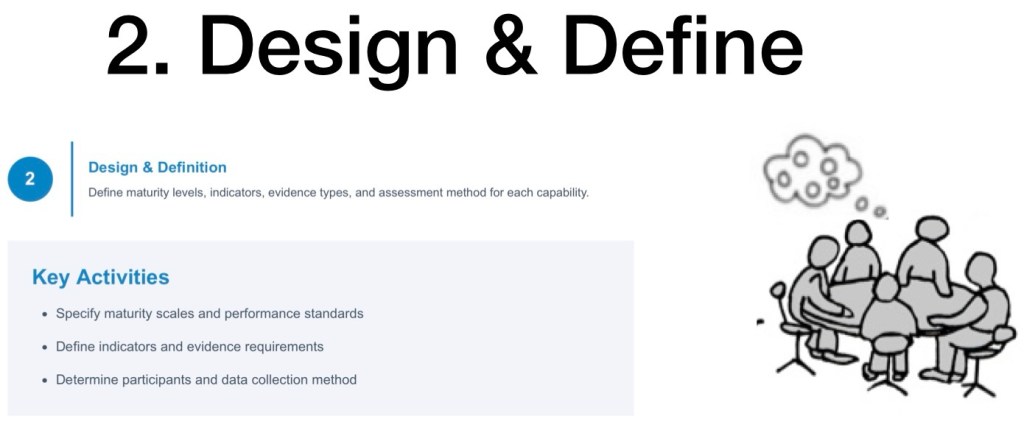Select 'Specify maturity scales and performance standards' text
Viewport: 1024px width, 430px height.
point(209,314)
